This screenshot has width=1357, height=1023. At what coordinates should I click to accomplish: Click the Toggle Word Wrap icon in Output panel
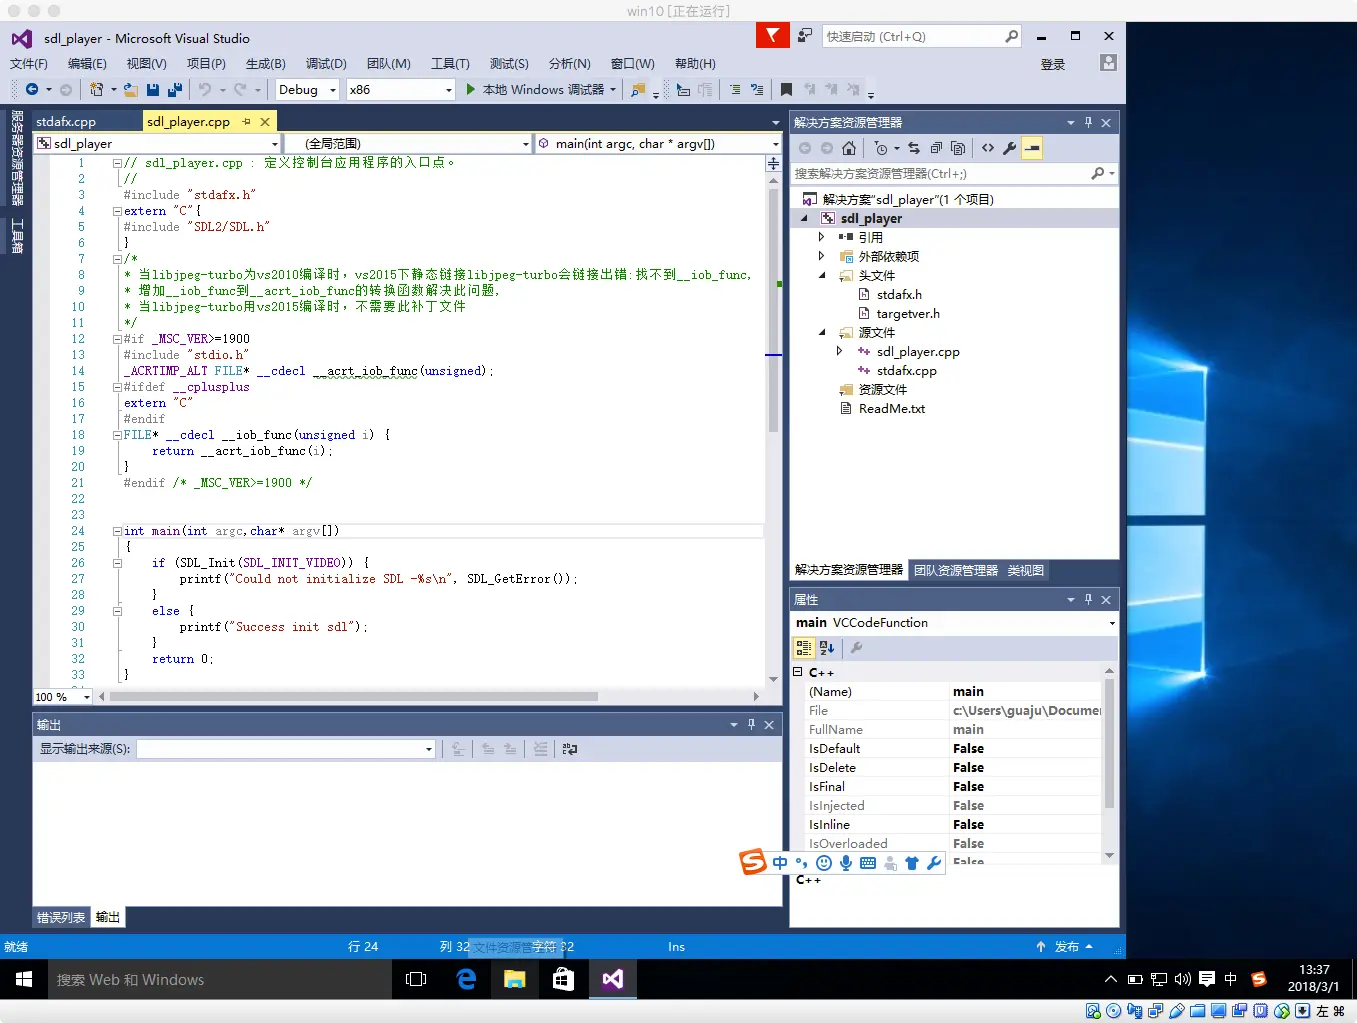tap(570, 749)
